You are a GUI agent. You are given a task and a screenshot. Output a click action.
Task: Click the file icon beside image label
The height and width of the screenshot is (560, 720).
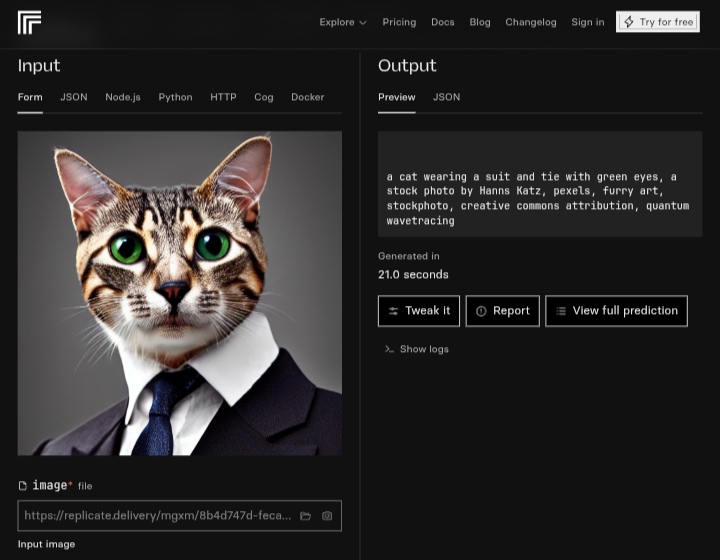(22, 486)
